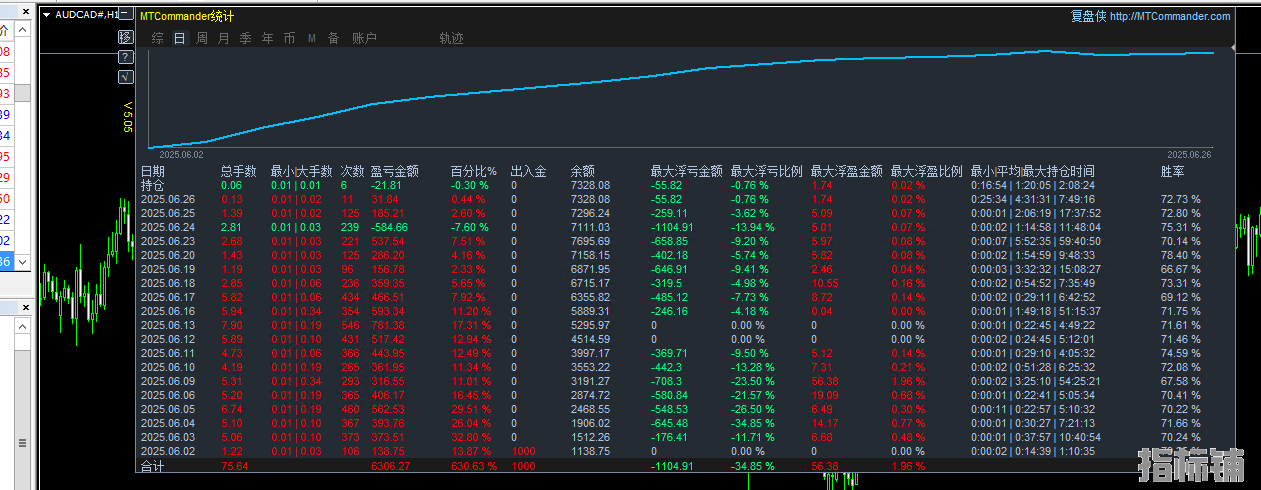Image resolution: width=1261 pixels, height=490 pixels.
Task: Open help with the ? button
Action: (x=125, y=57)
